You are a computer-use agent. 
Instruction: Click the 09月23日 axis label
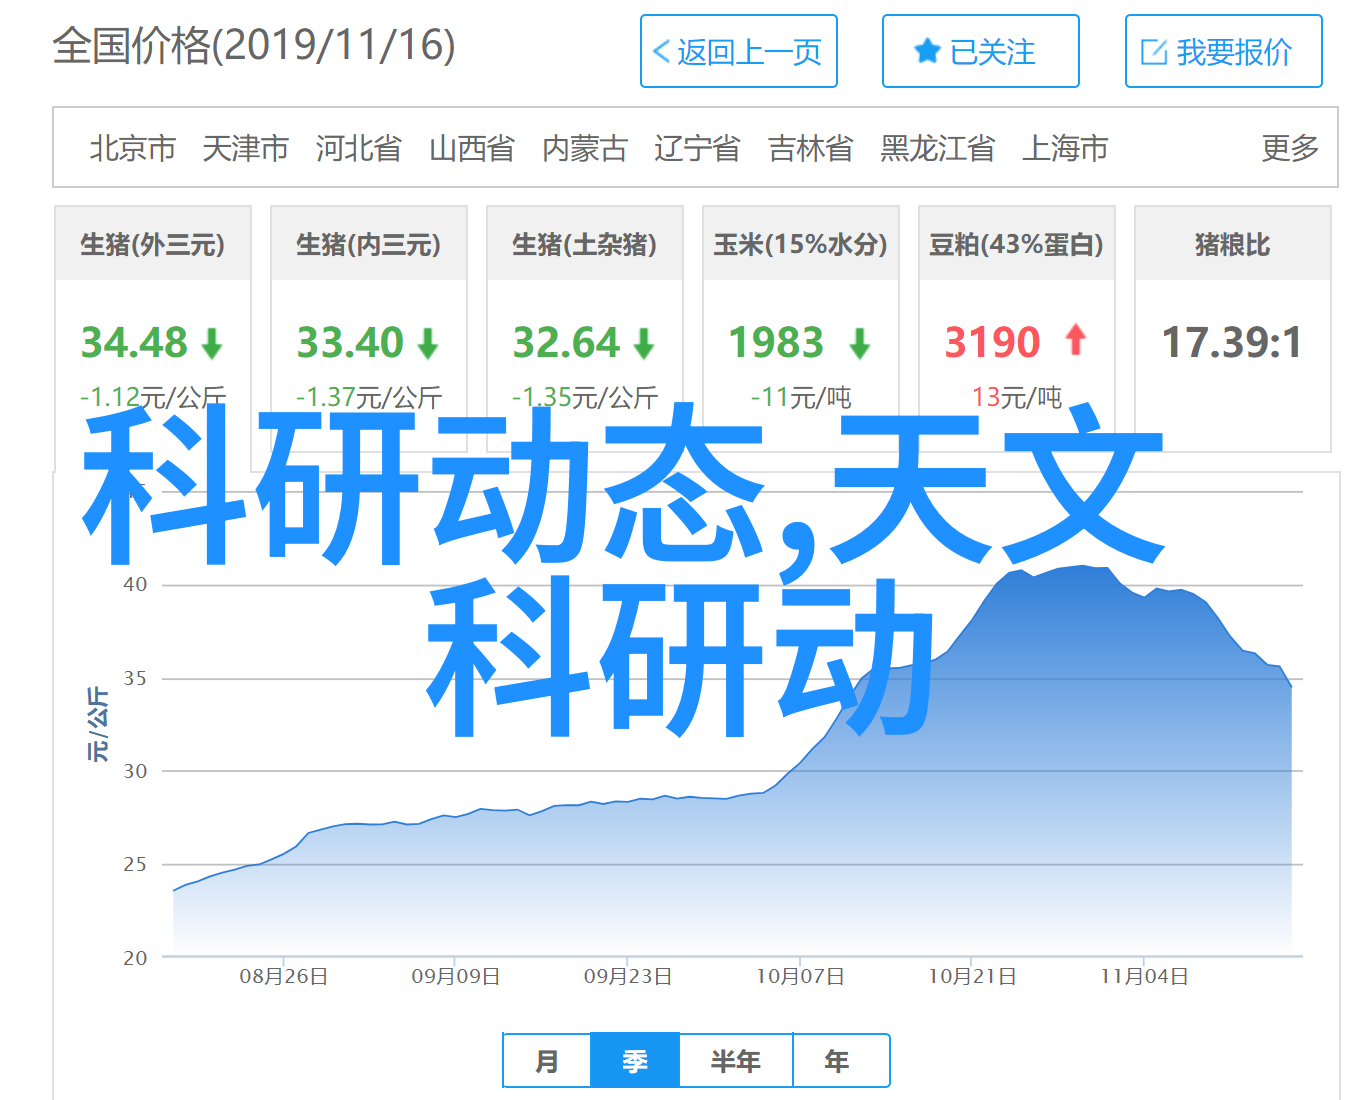(x=628, y=976)
